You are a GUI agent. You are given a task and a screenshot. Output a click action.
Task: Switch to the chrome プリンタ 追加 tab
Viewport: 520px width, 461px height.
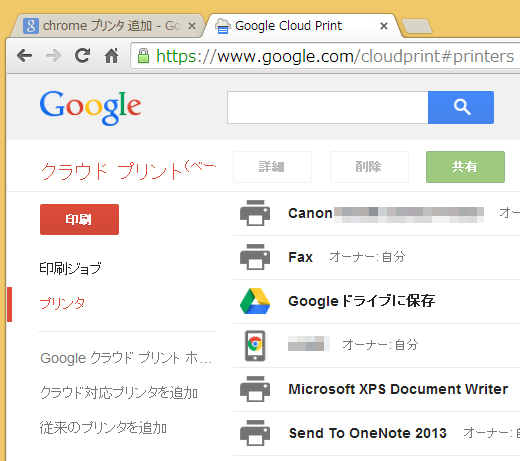tap(107, 26)
